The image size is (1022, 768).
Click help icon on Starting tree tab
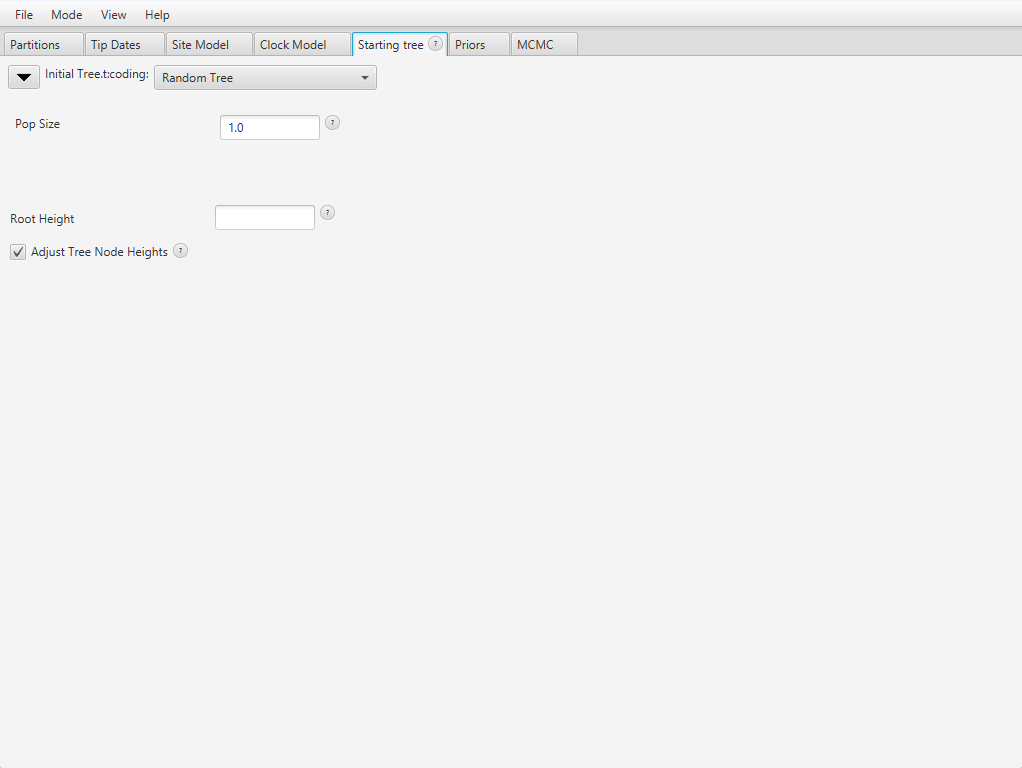click(435, 44)
